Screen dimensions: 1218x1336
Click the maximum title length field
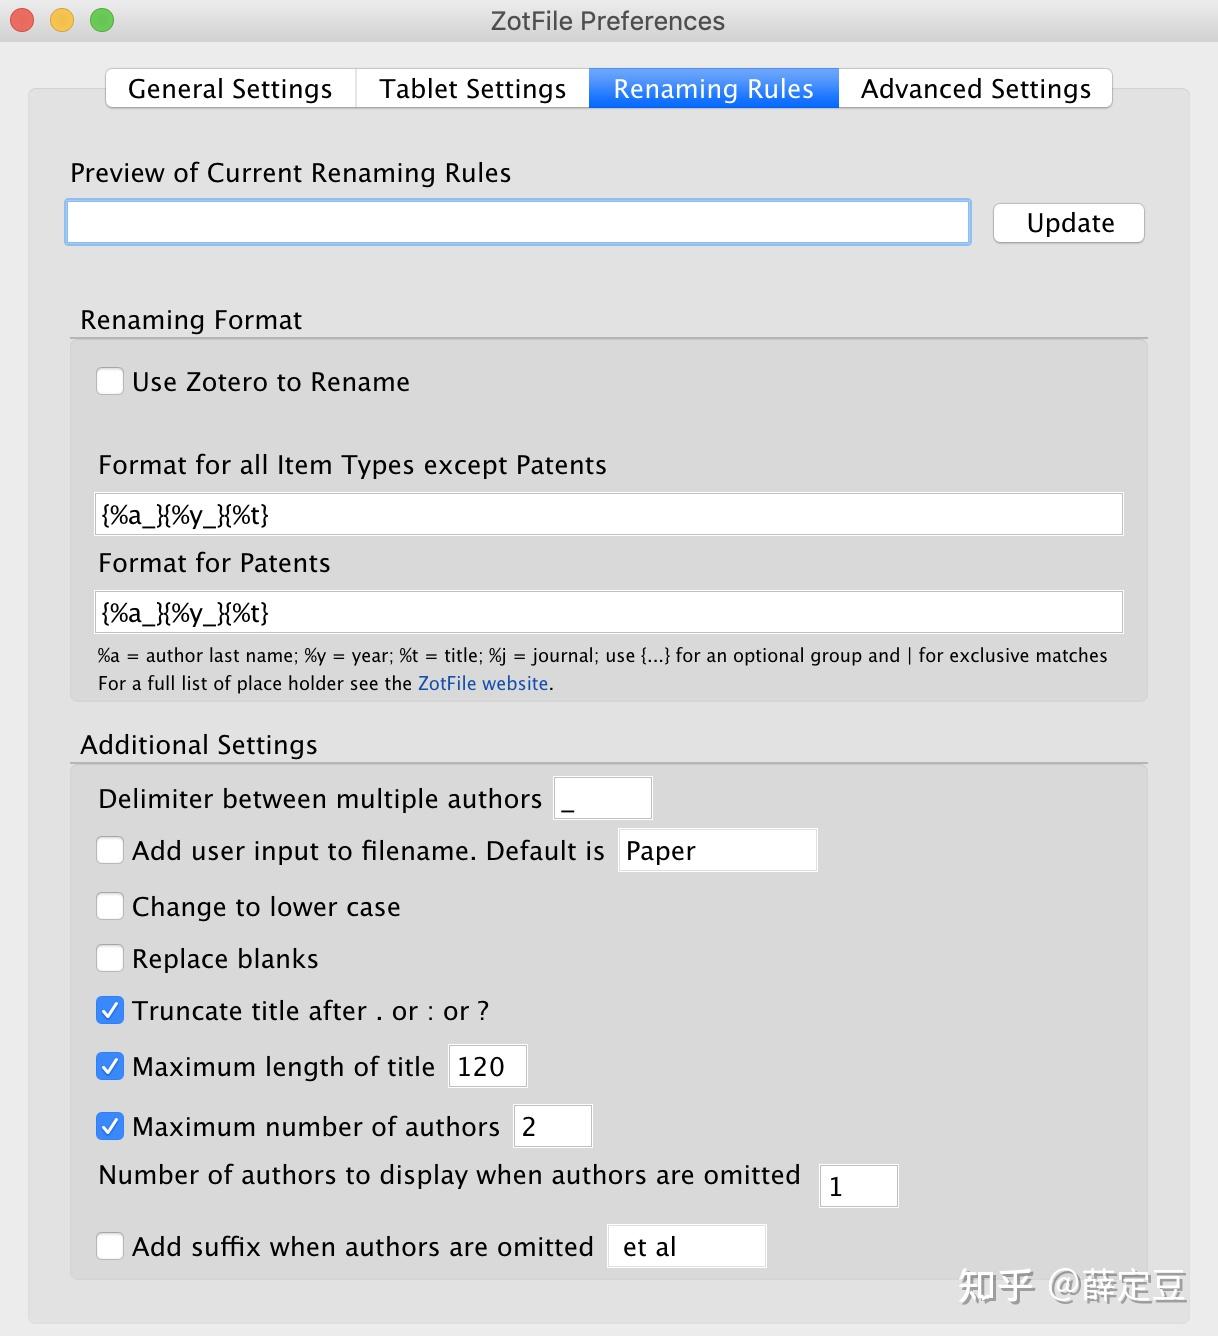(x=488, y=1067)
